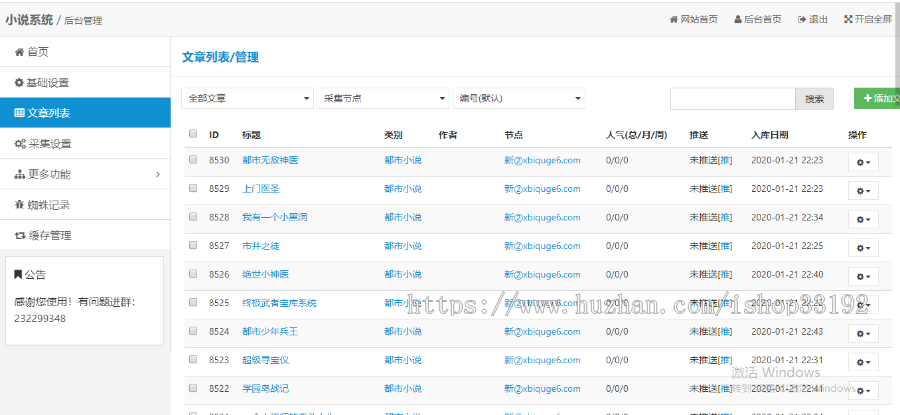
Task: Check the row 8525 checkbox
Action: point(193,302)
